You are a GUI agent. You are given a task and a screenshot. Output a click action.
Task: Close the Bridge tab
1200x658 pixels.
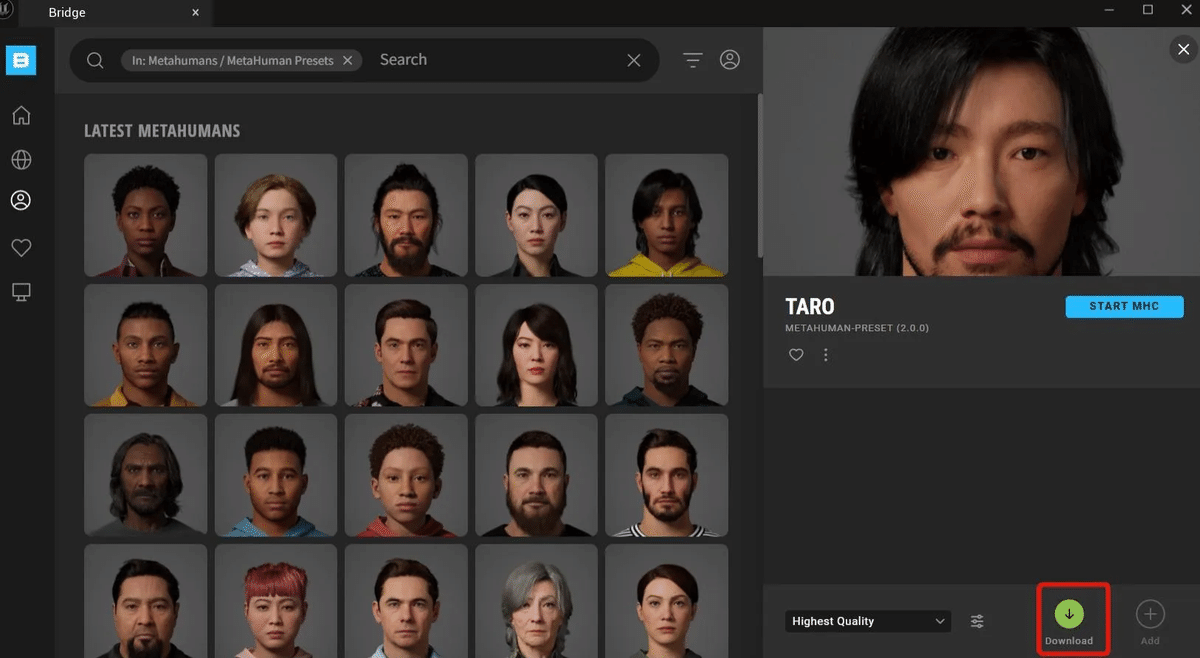(196, 13)
